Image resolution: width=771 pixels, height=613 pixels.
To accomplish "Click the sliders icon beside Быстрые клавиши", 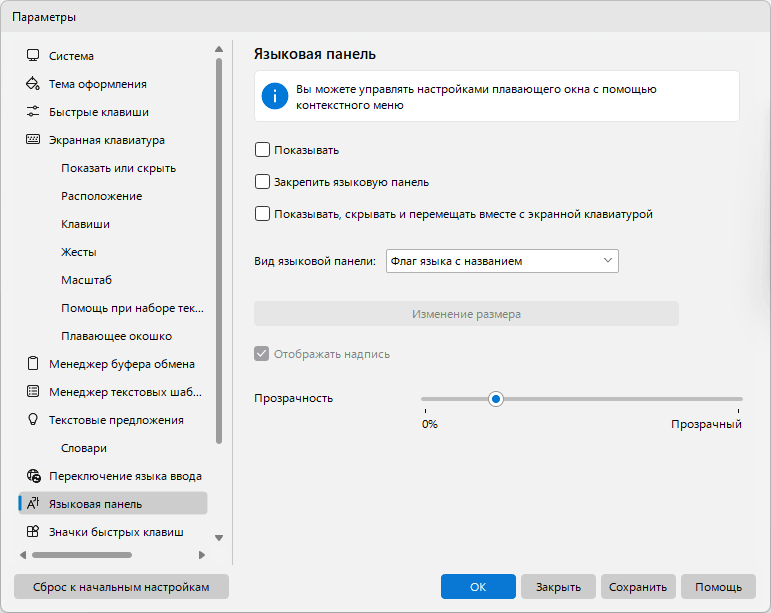I will click(33, 112).
